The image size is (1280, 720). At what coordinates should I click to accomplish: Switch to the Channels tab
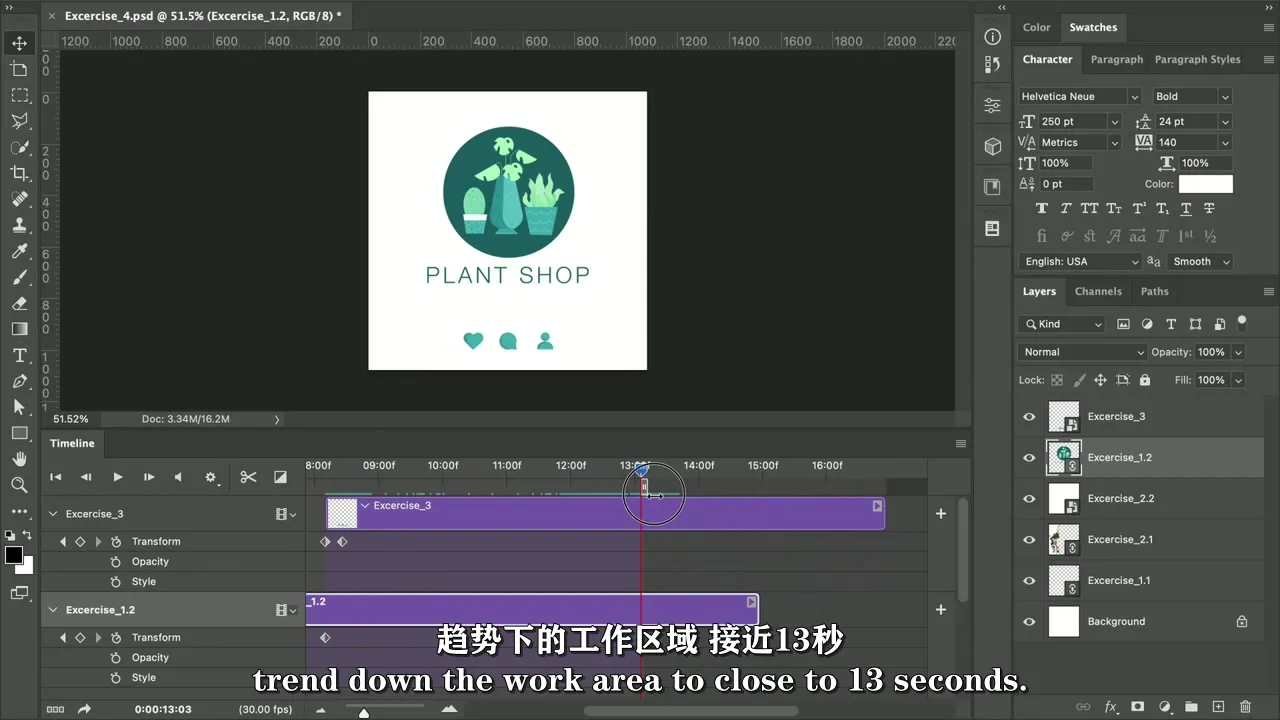1097,292
